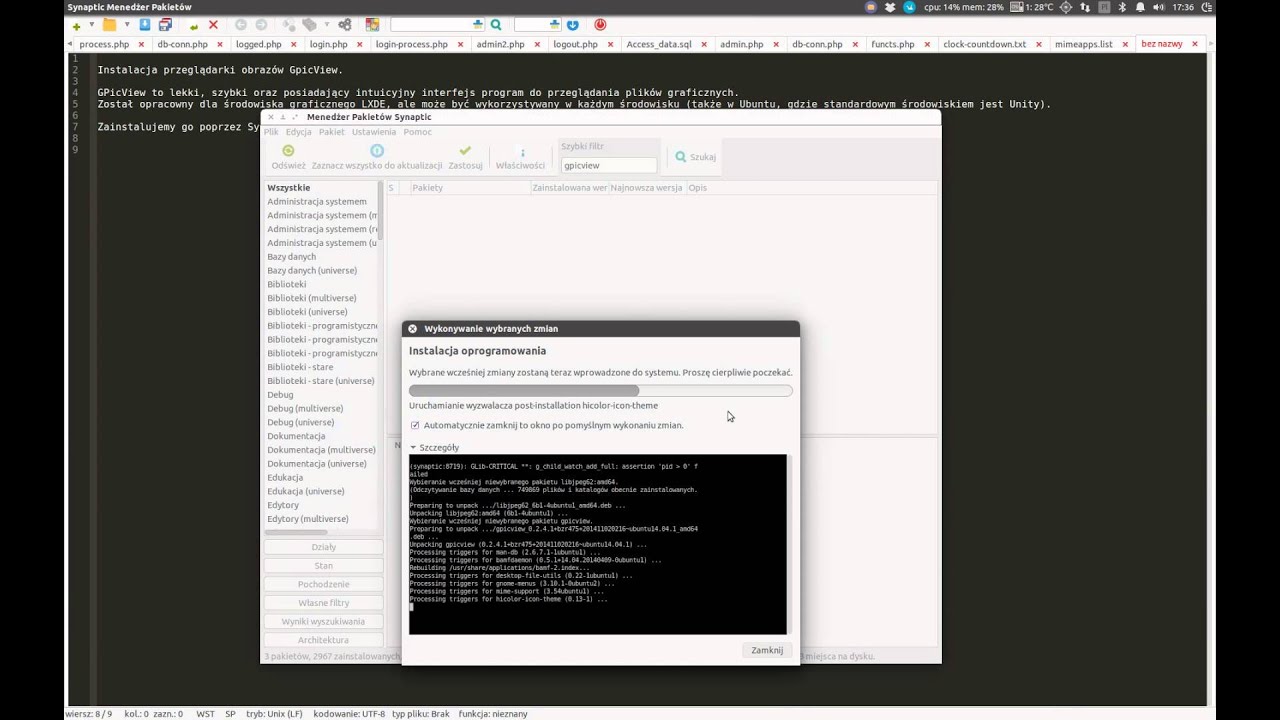
Task: Switch to the Access_data.sql tab
Action: coord(658,44)
